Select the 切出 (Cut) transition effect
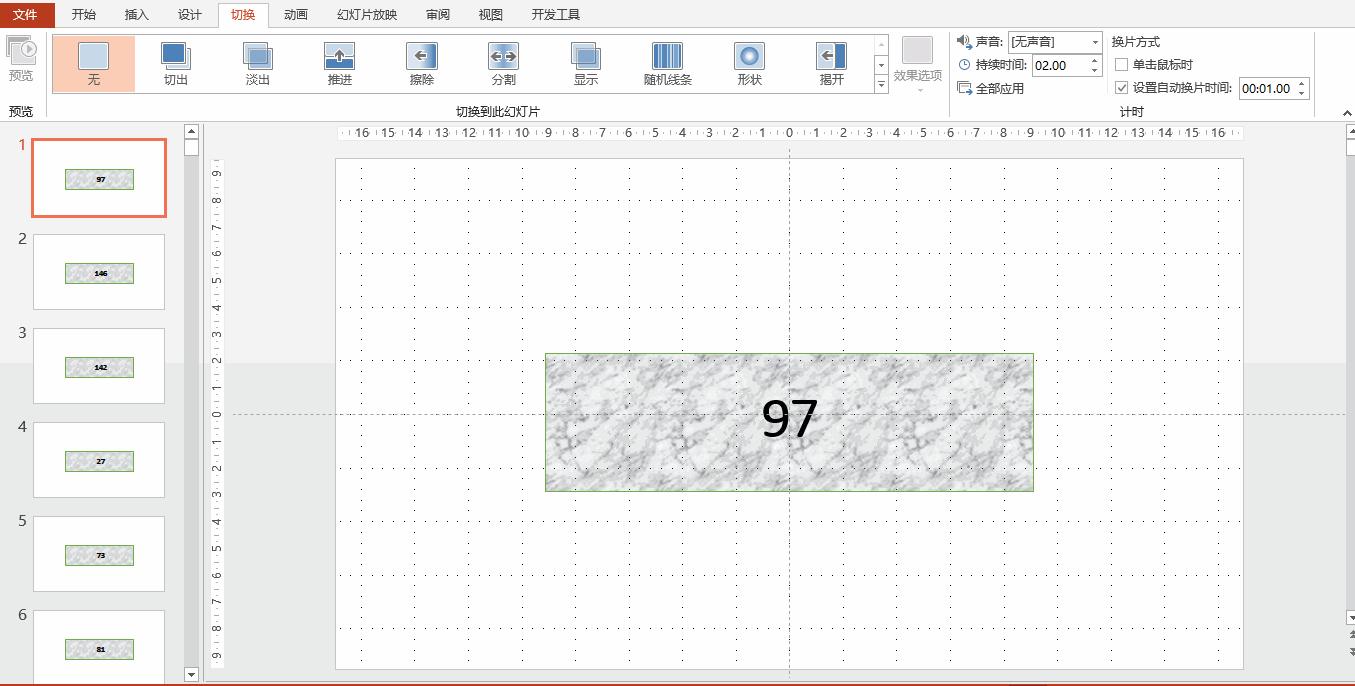1355x686 pixels. point(176,64)
